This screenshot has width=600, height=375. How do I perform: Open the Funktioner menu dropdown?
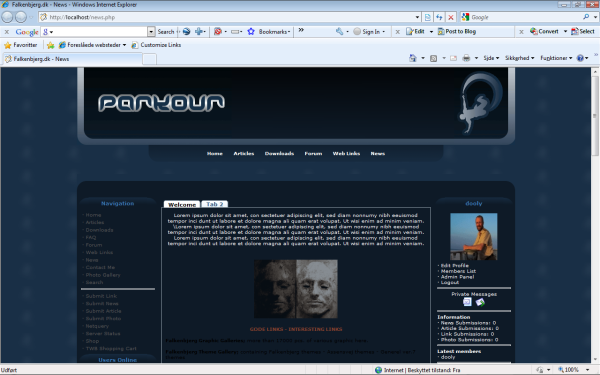pos(556,58)
